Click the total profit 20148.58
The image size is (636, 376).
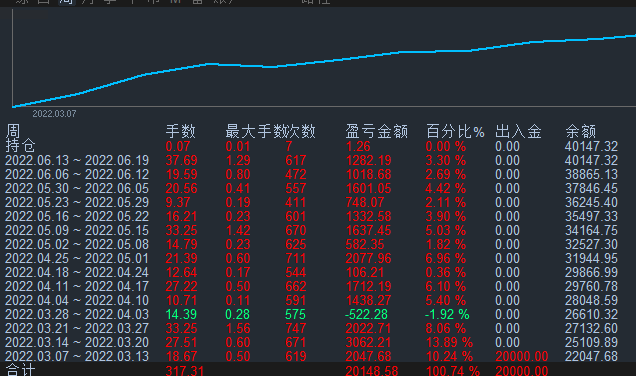pos(372,371)
